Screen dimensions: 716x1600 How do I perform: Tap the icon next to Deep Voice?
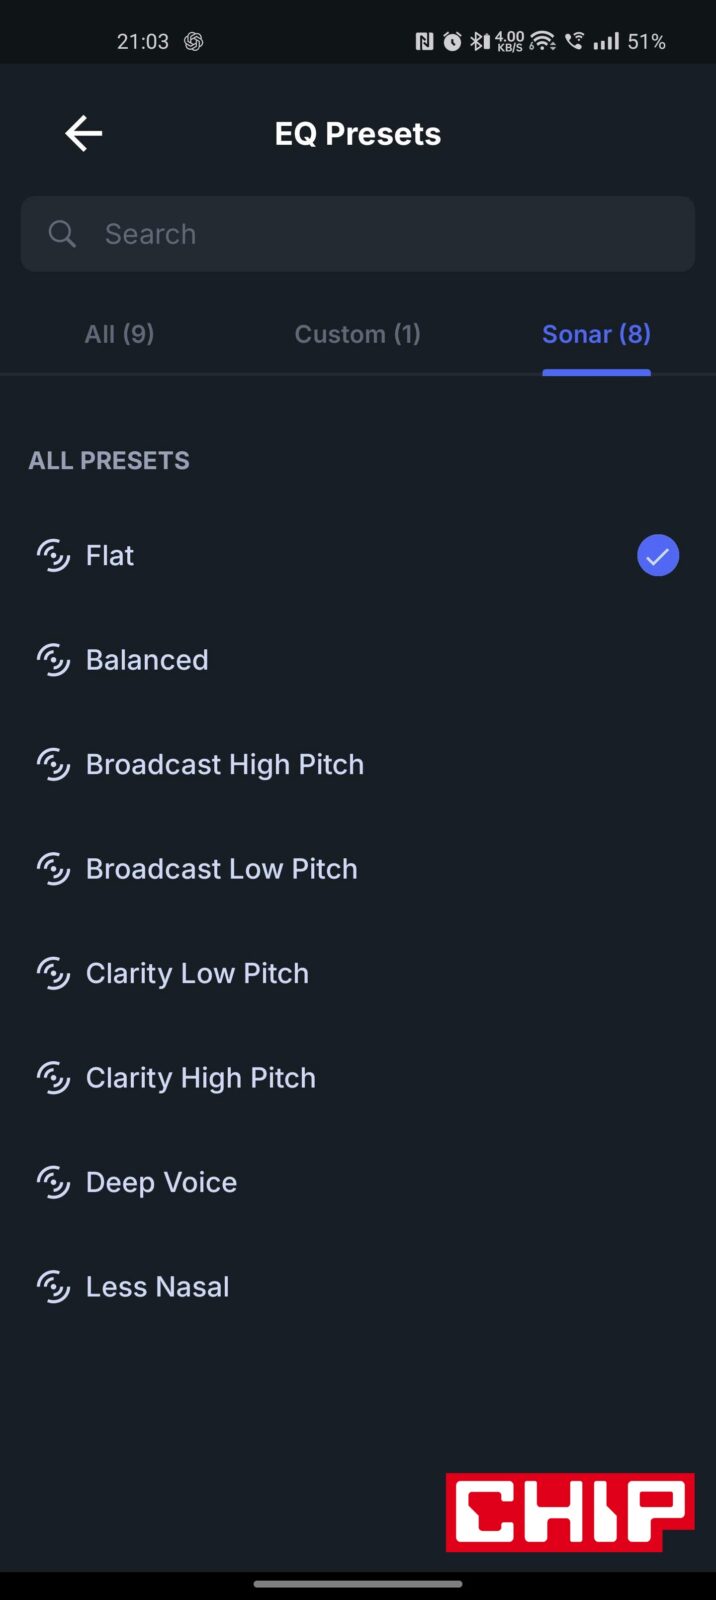(x=54, y=1182)
